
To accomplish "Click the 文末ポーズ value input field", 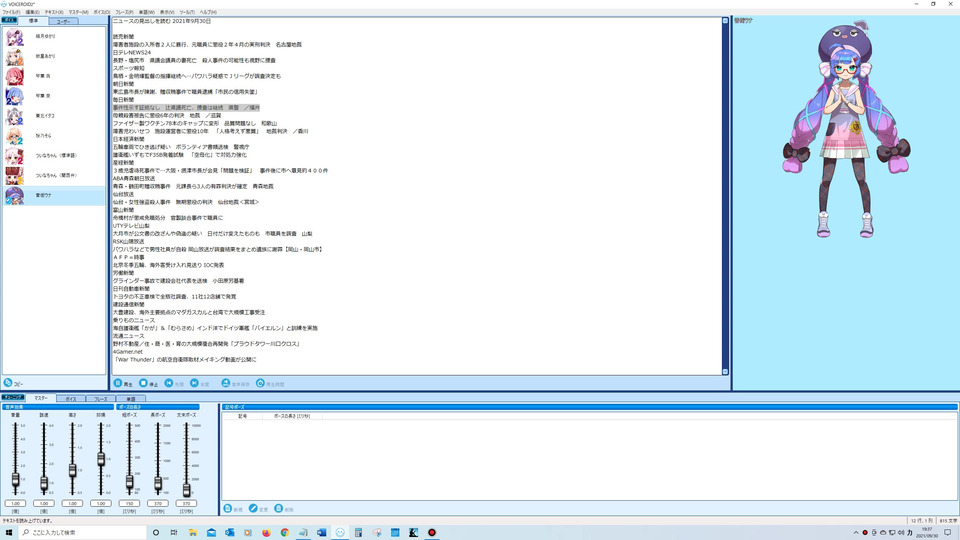I will click(x=187, y=503).
